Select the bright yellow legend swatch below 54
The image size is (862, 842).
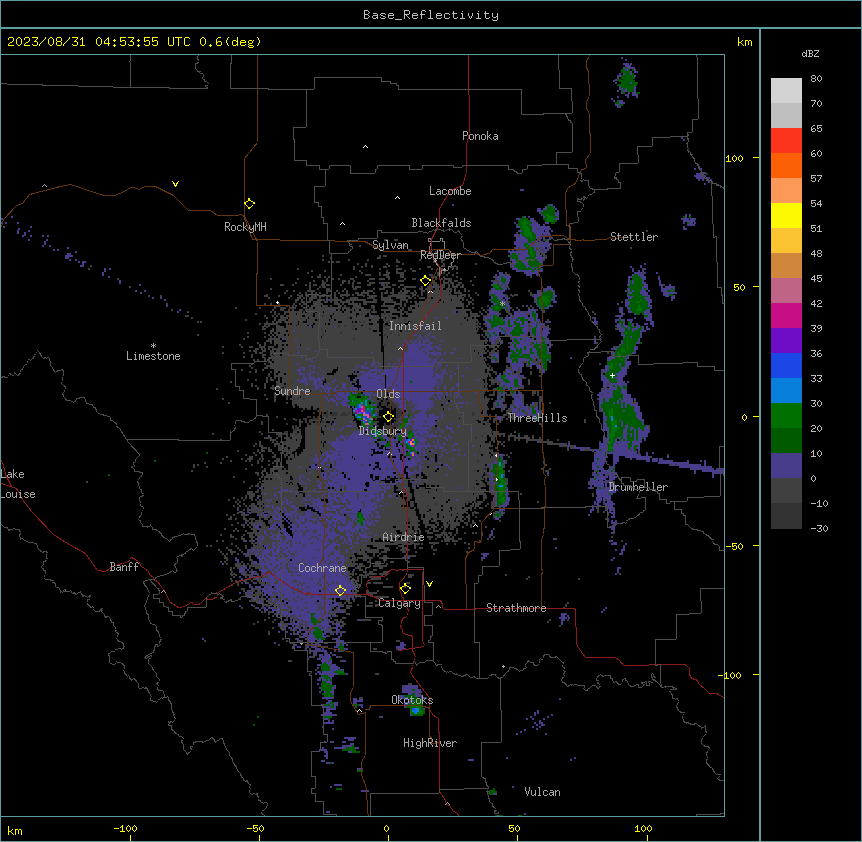pyautogui.click(x=786, y=215)
